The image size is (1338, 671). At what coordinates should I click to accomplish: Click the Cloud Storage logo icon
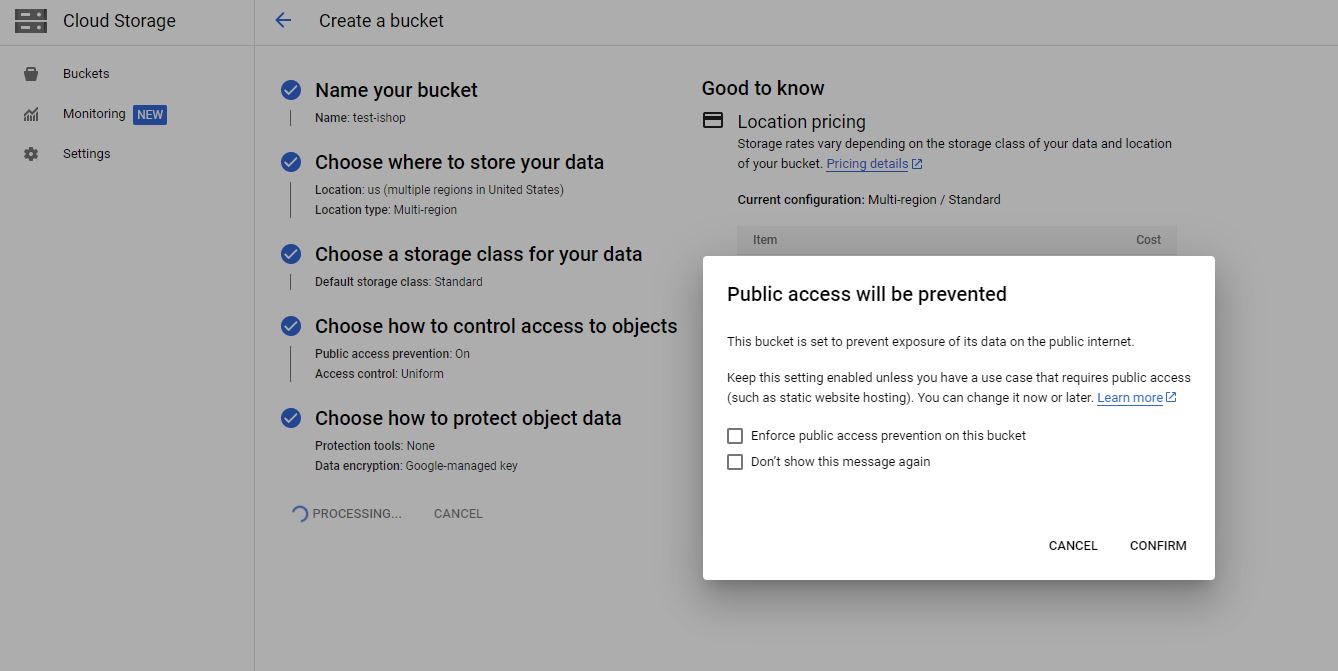[31, 21]
